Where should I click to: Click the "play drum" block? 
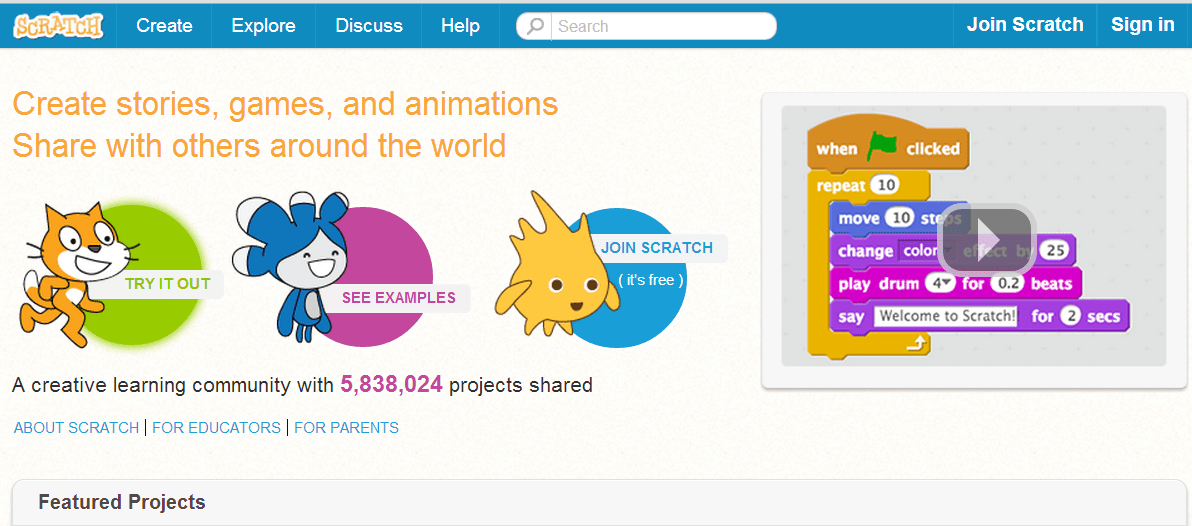pyautogui.click(x=955, y=284)
